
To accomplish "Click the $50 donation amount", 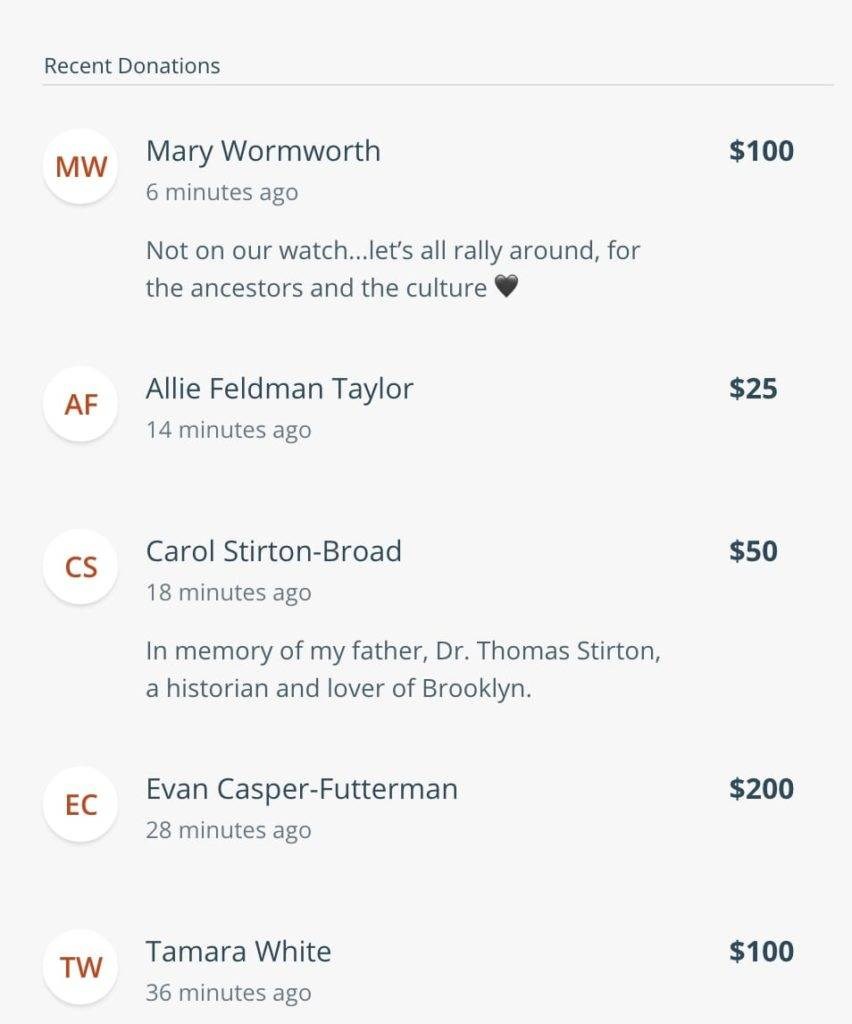I will (x=753, y=551).
